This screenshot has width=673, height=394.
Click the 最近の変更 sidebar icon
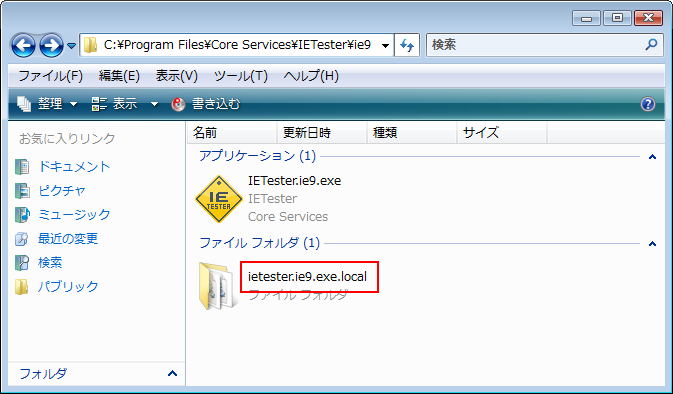[x=22, y=239]
